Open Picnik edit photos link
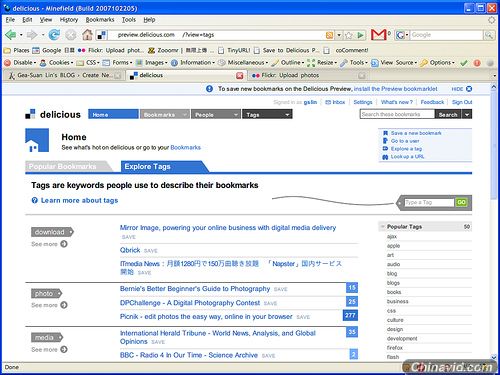This screenshot has height=375, width=500. point(206,316)
